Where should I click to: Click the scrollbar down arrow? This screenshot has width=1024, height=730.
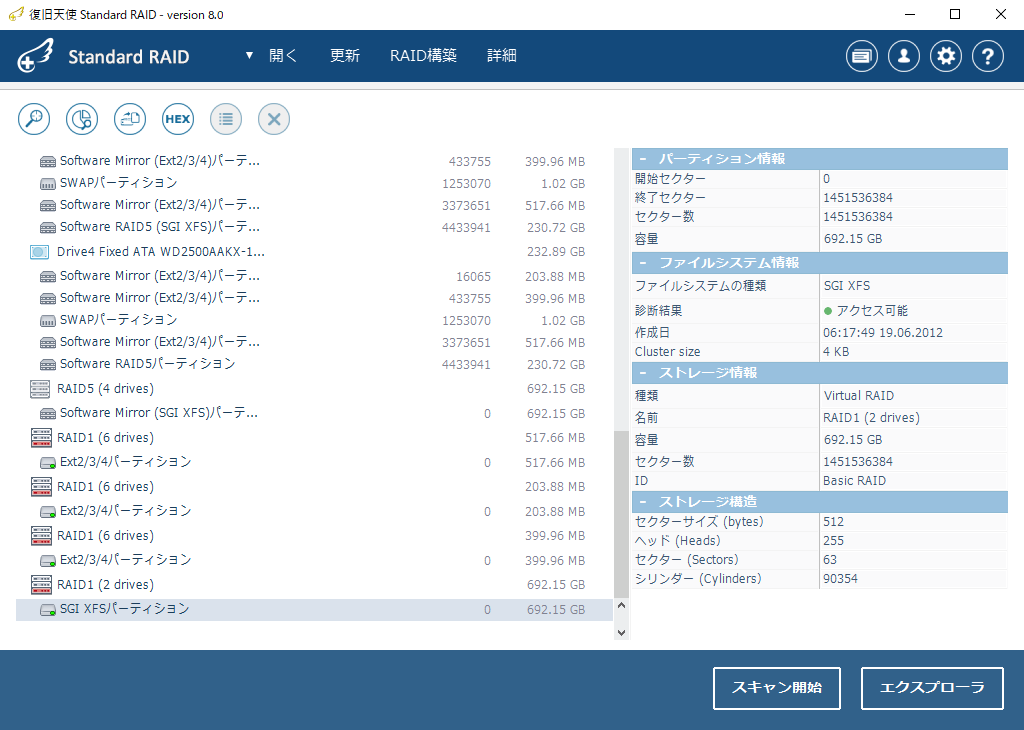pos(622,632)
